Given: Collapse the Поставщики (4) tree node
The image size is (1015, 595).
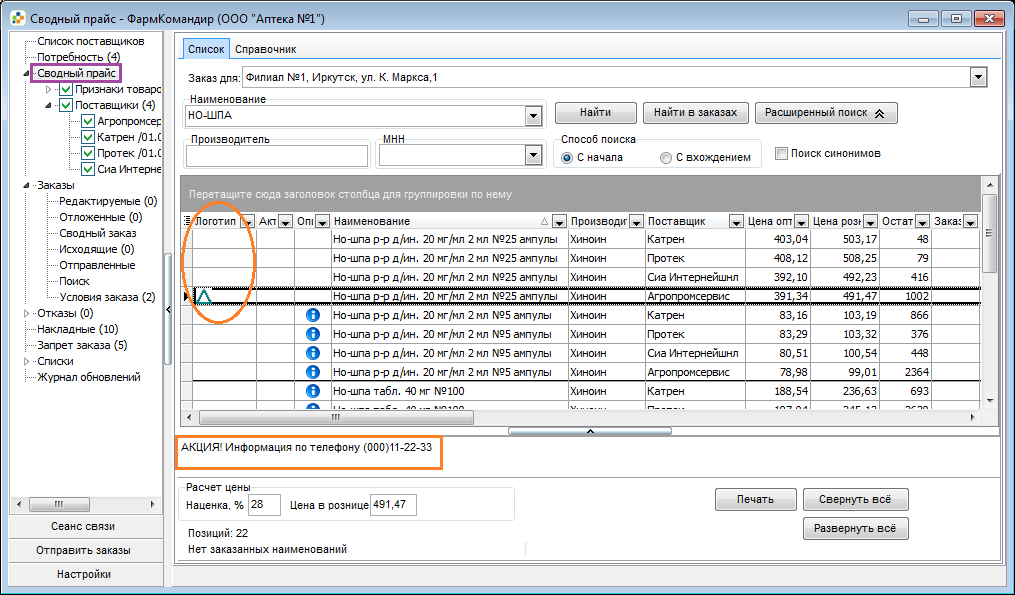Looking at the screenshot, I should 49,106.
